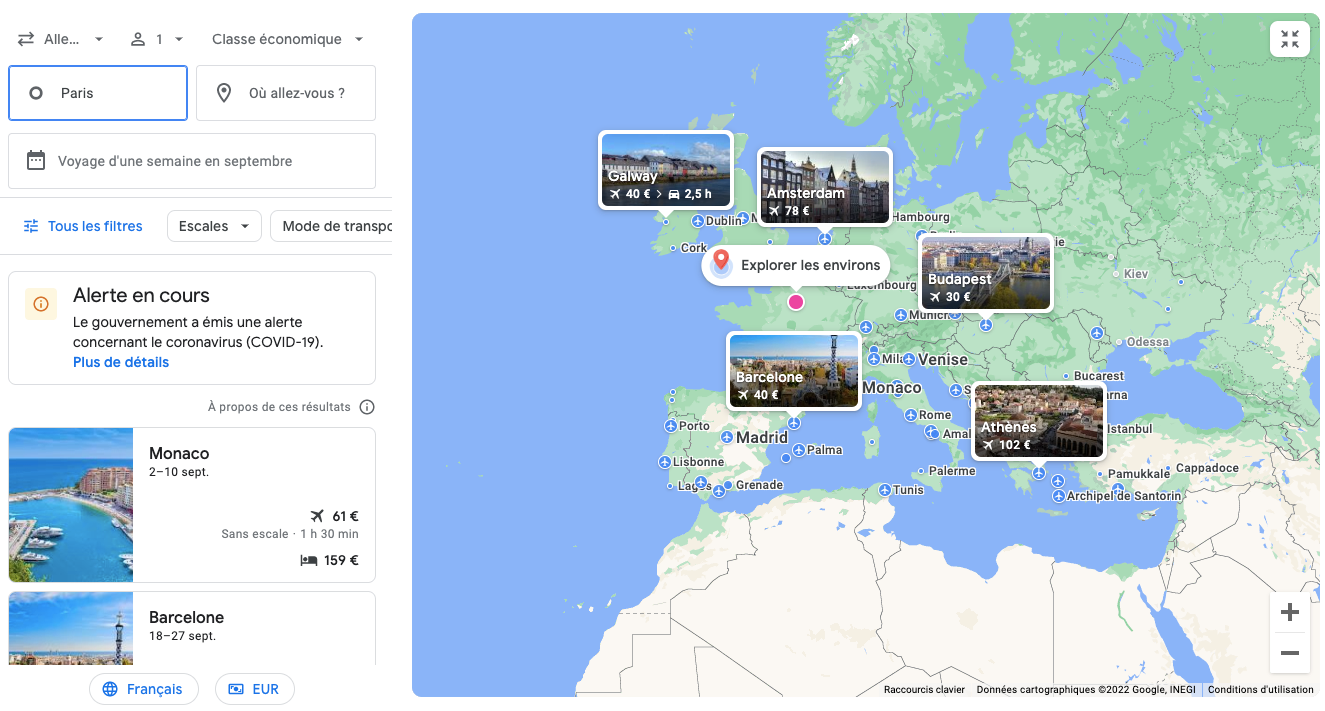Open the Barcelone result in the list
The image size is (1325, 711).
[x=192, y=628]
